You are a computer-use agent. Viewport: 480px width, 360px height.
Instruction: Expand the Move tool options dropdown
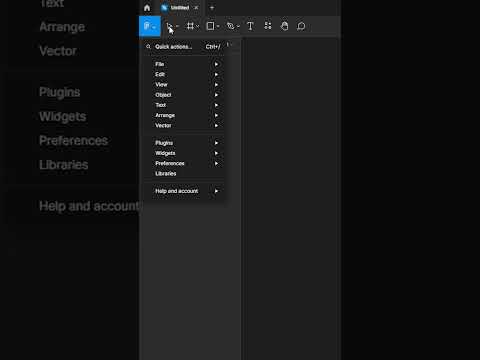[177, 26]
